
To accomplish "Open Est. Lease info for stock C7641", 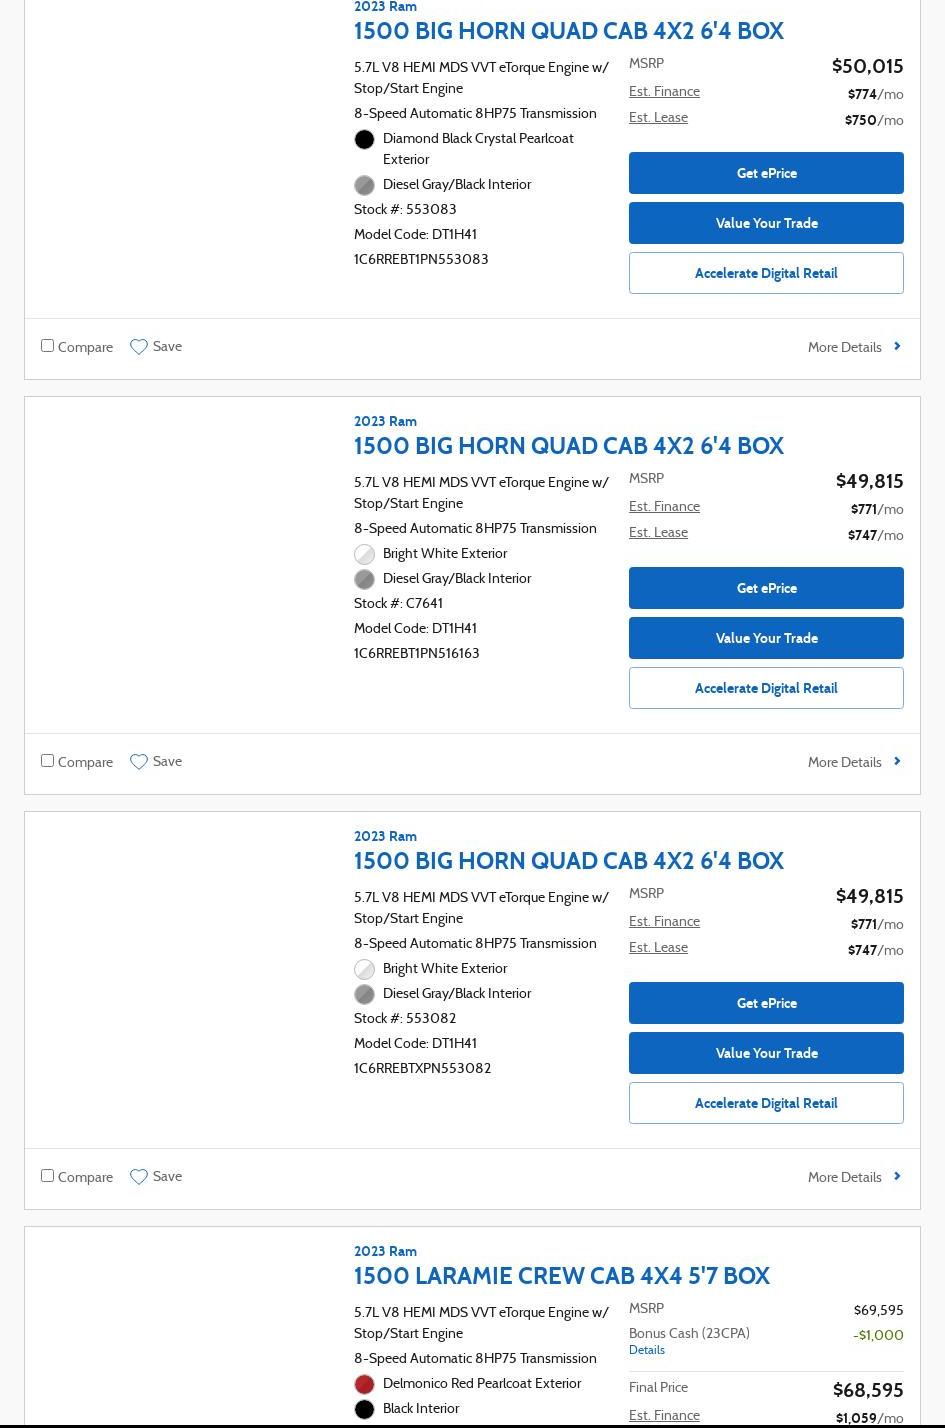I will [658, 533].
